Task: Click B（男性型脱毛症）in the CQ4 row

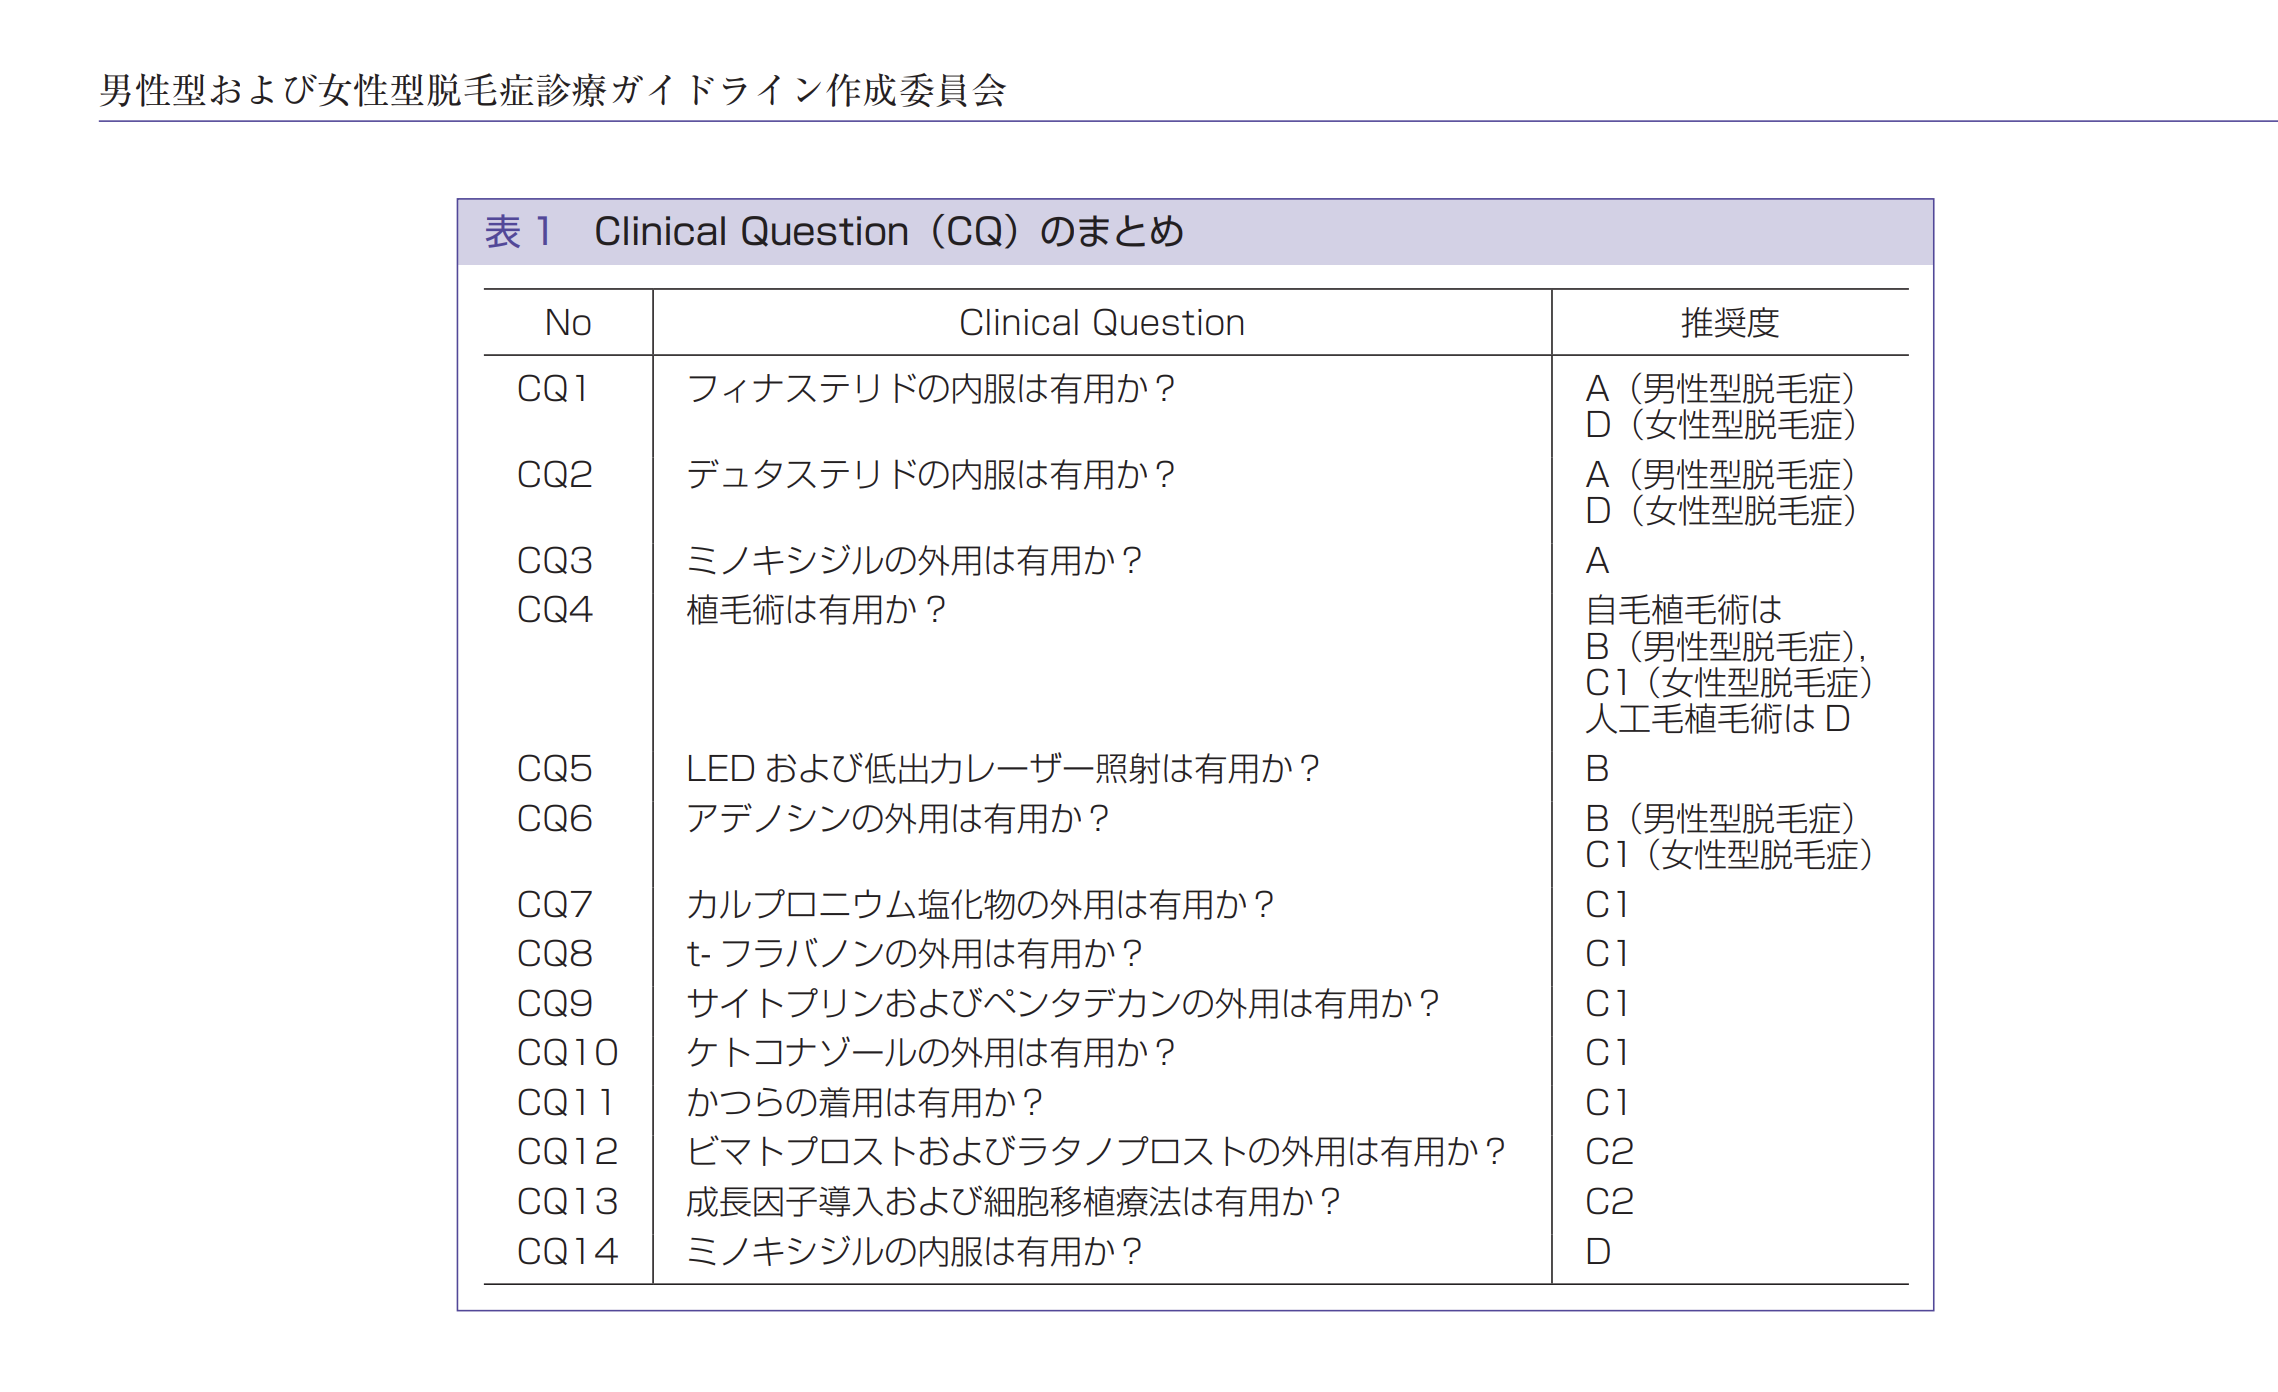Action: point(1726,647)
